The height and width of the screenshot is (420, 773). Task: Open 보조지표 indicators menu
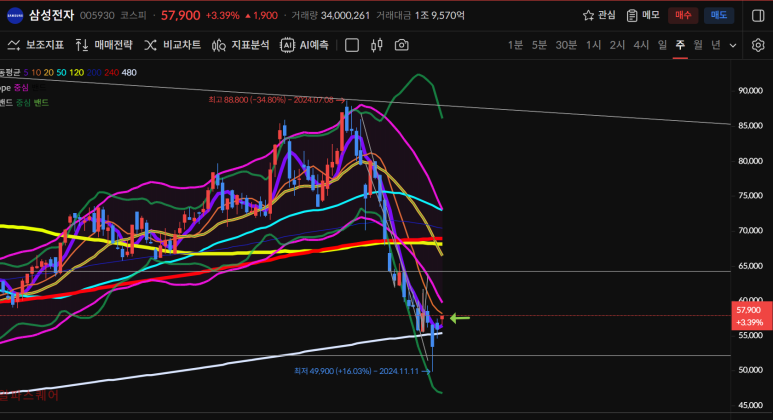(x=36, y=45)
